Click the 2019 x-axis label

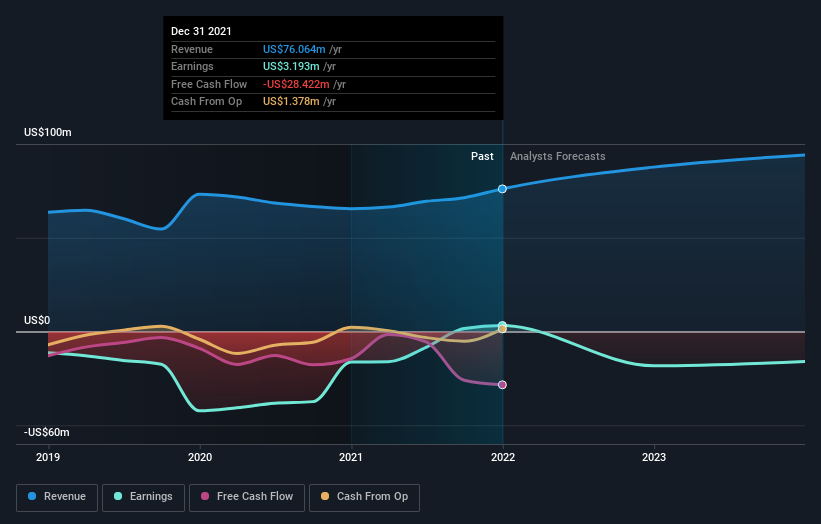pos(48,457)
